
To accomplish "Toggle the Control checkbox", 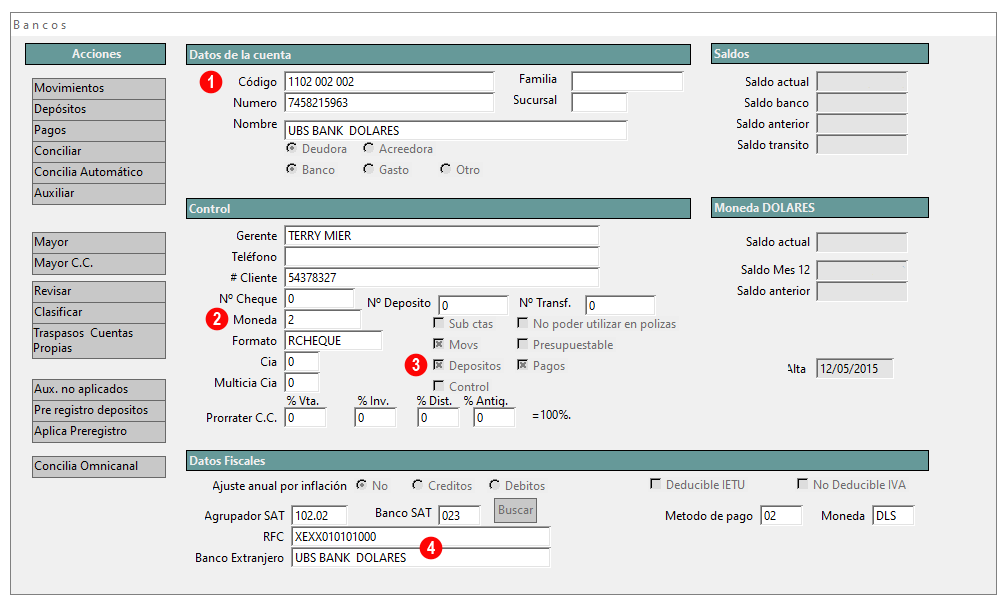I will (x=439, y=386).
